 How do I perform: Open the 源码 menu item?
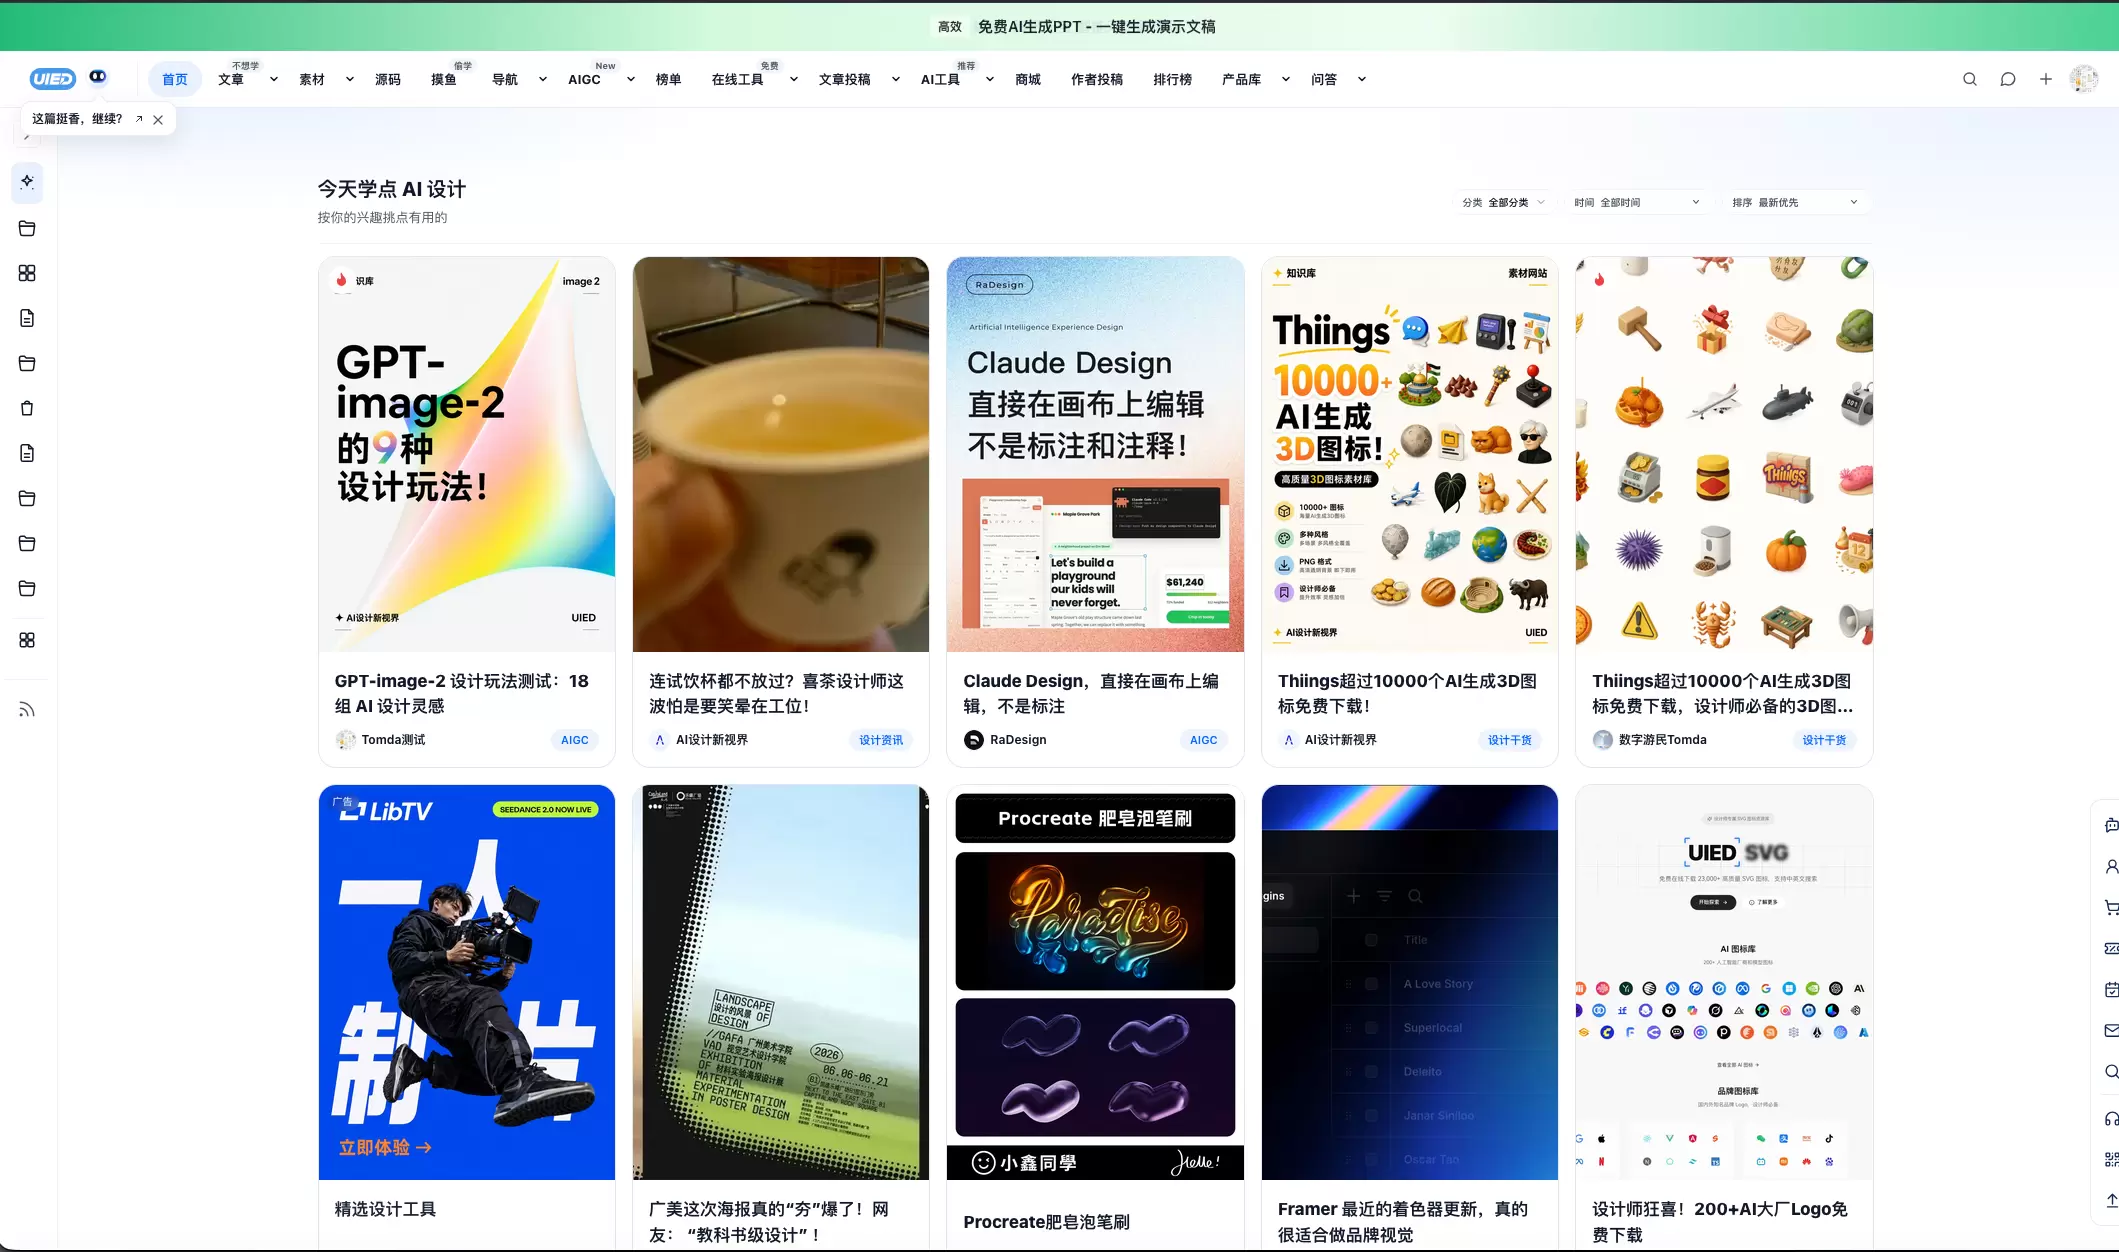tap(388, 80)
